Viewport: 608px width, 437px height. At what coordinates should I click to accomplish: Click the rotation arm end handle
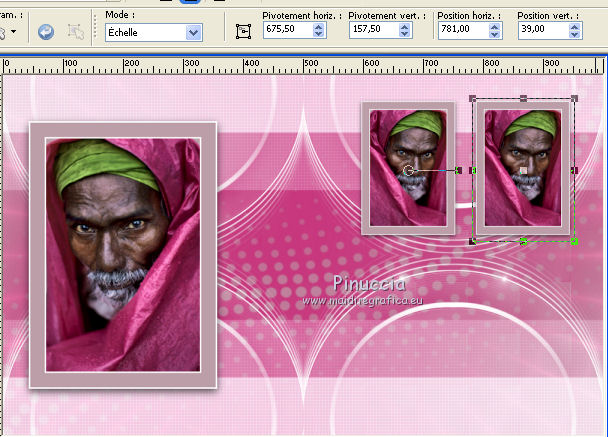[459, 170]
